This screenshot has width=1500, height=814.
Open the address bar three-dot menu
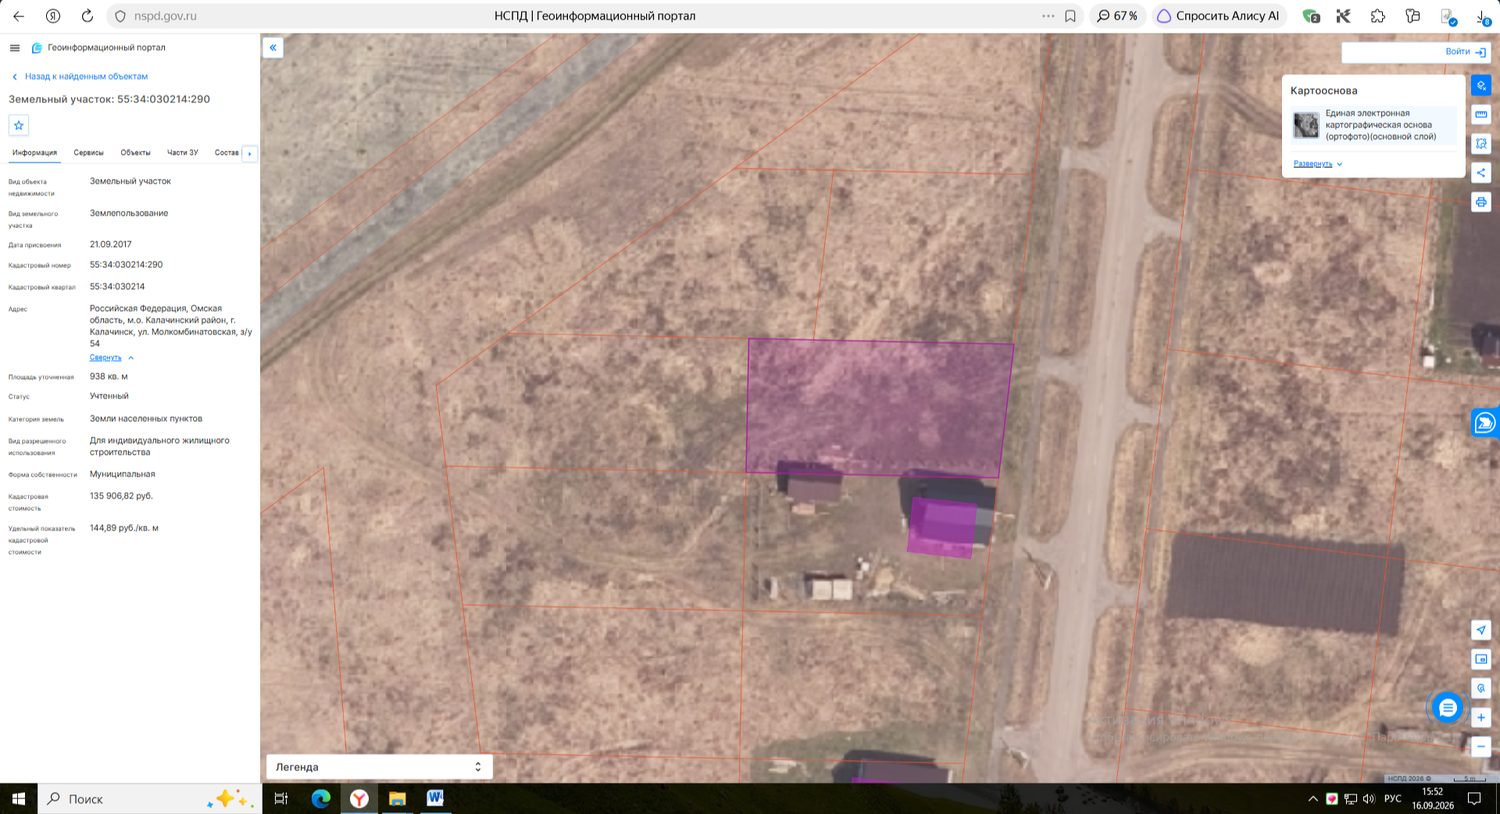coord(1047,16)
